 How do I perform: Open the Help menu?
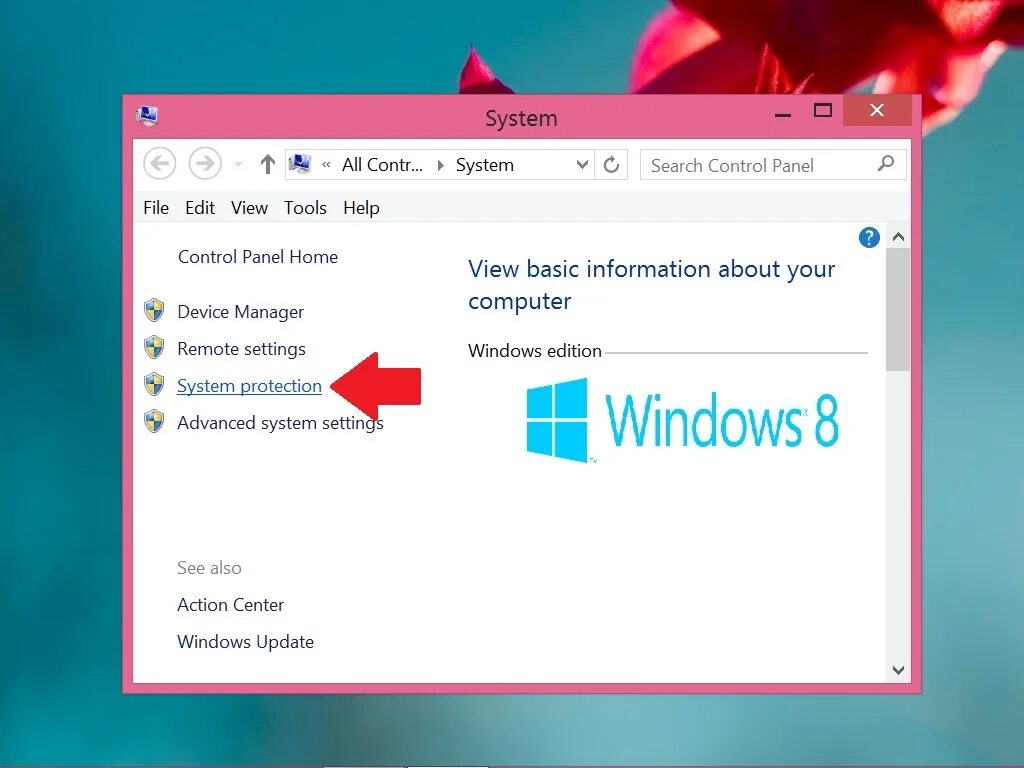(361, 208)
